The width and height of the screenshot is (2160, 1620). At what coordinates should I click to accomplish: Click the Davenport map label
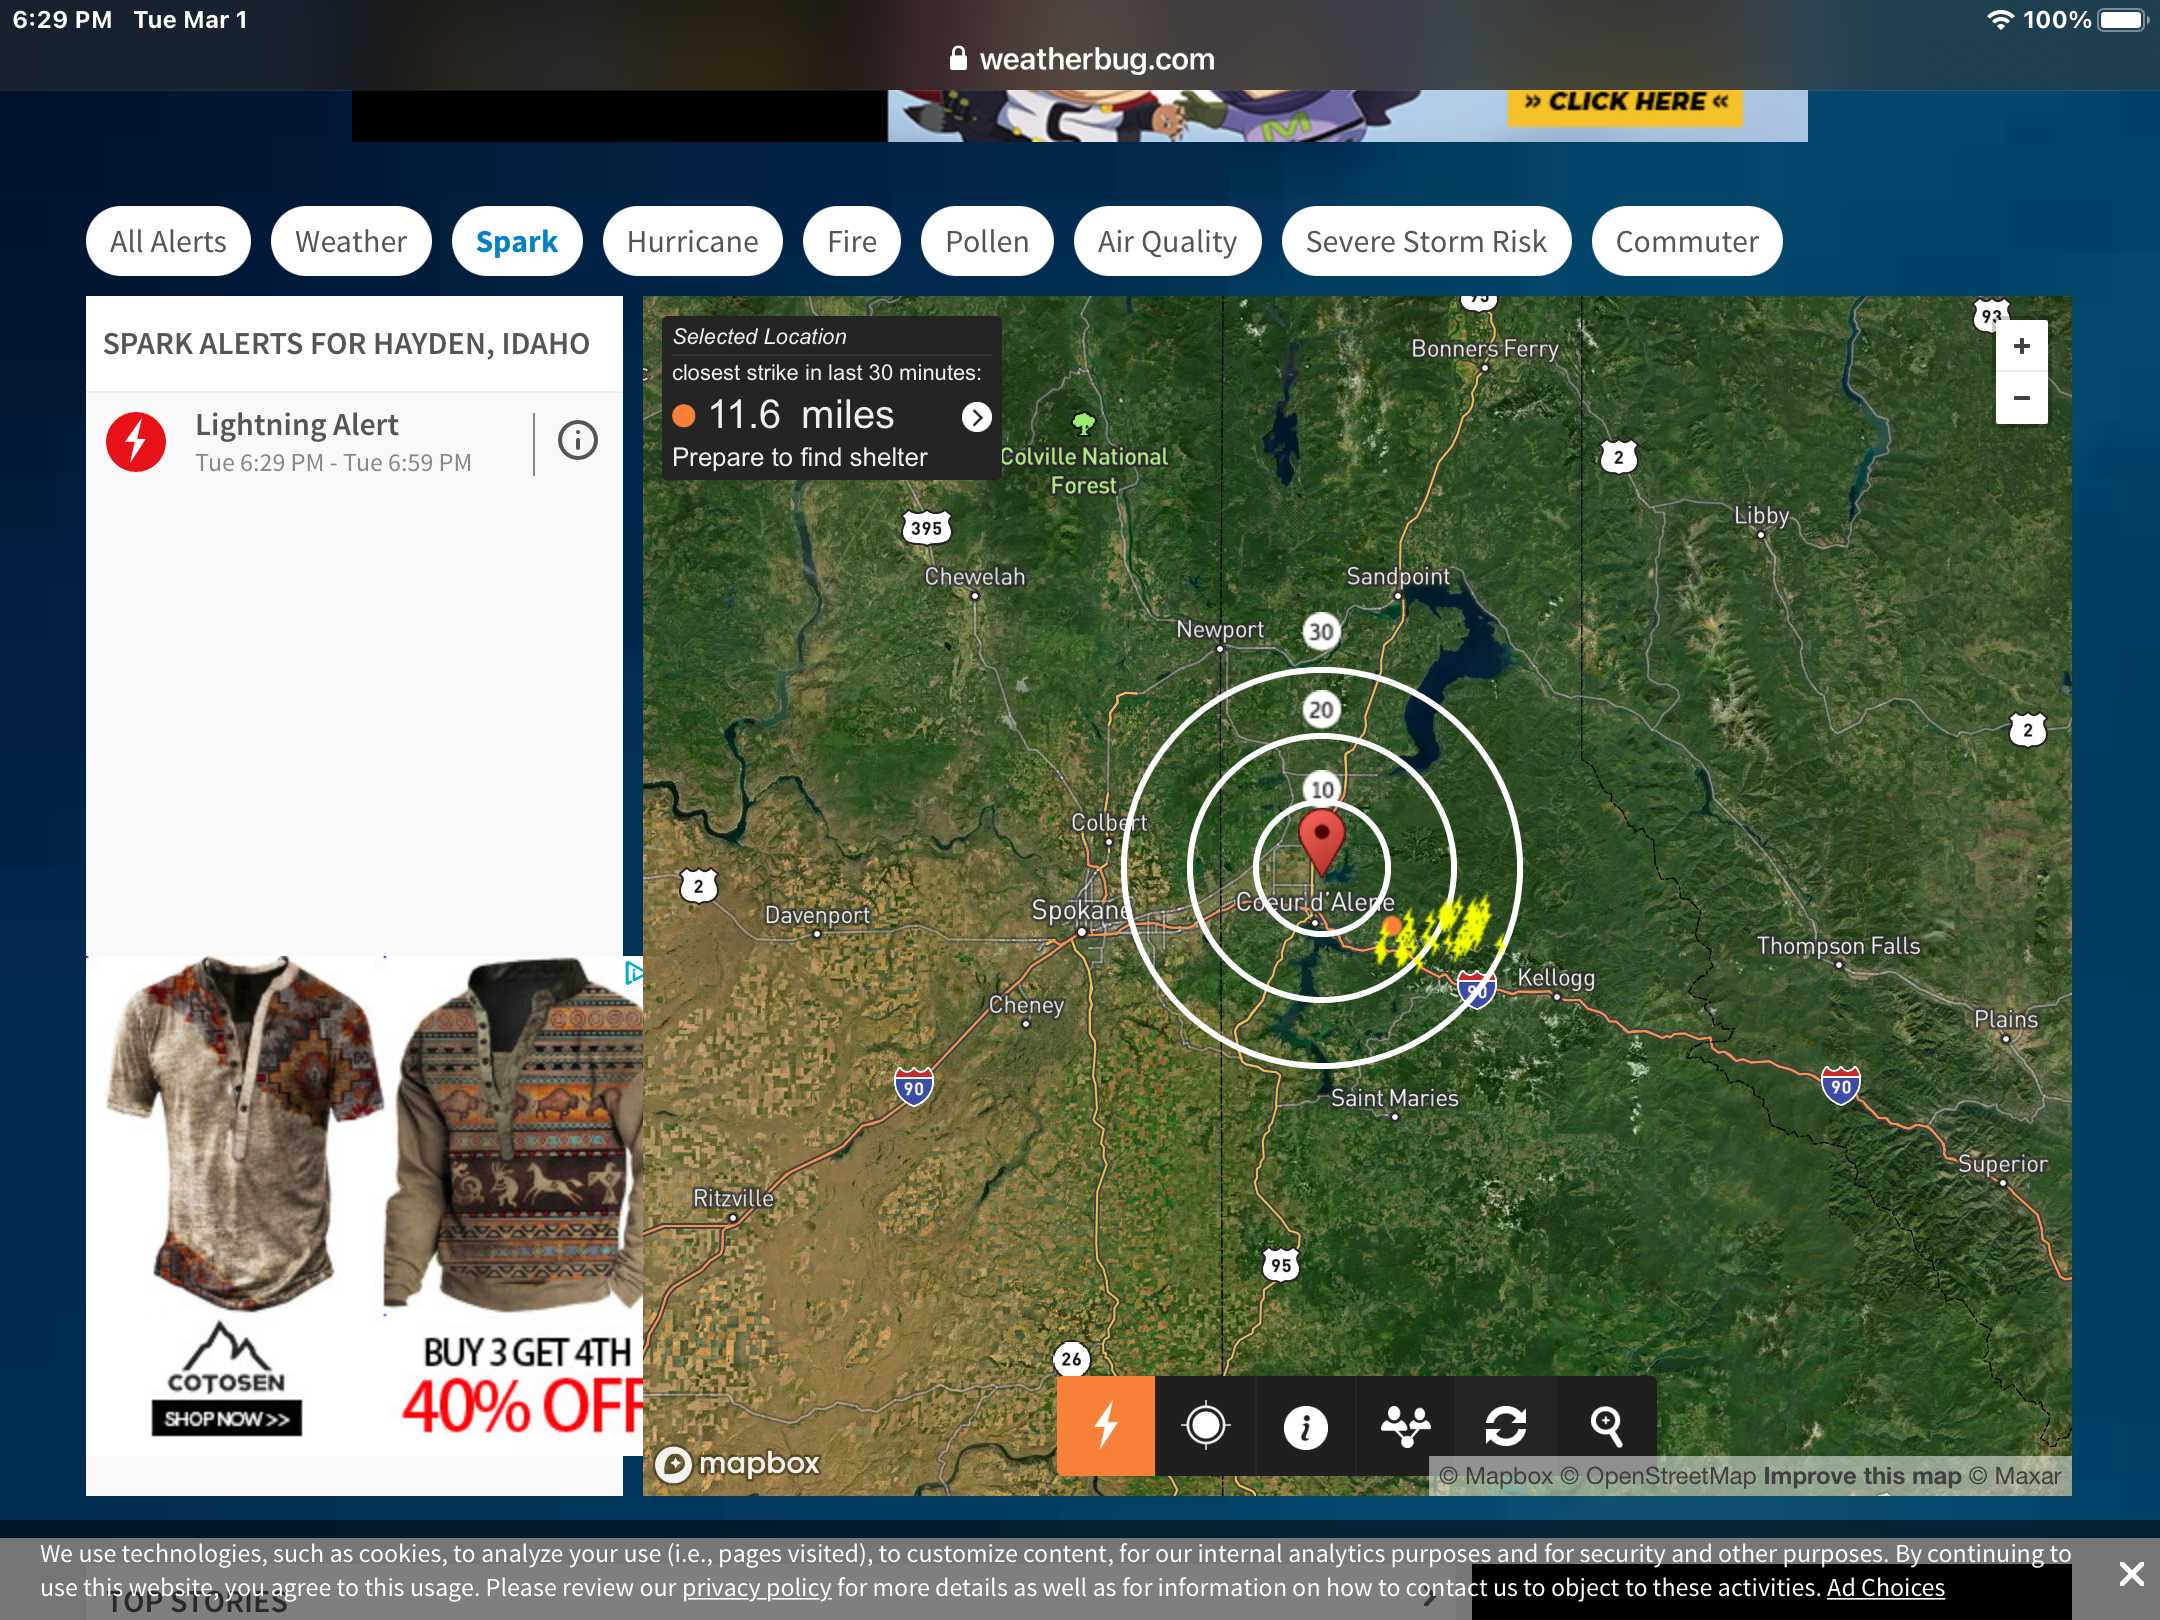817,914
